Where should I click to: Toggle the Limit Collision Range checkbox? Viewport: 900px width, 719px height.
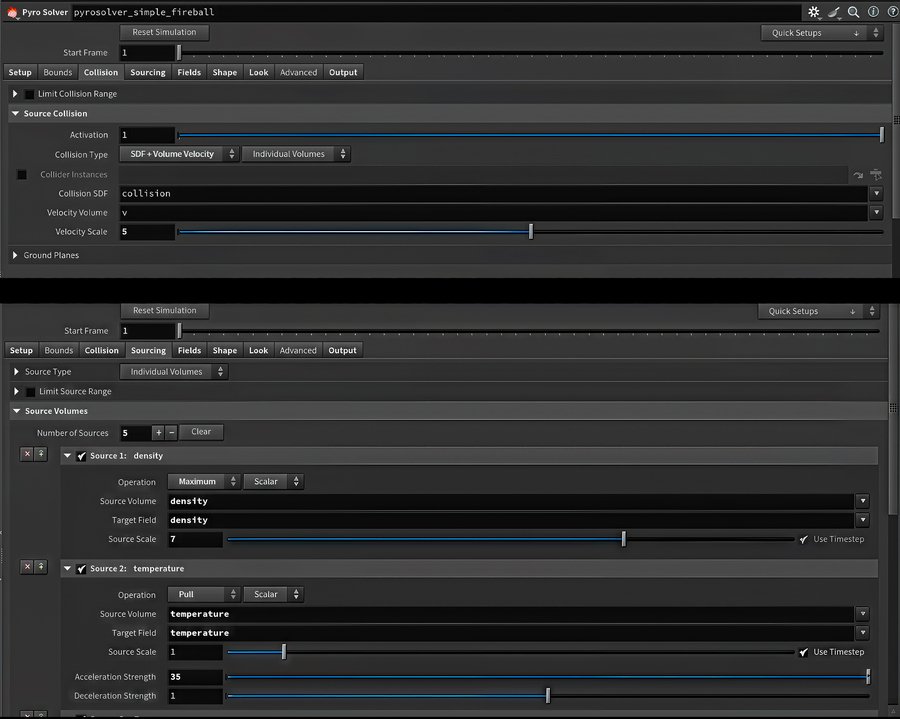pos(29,94)
